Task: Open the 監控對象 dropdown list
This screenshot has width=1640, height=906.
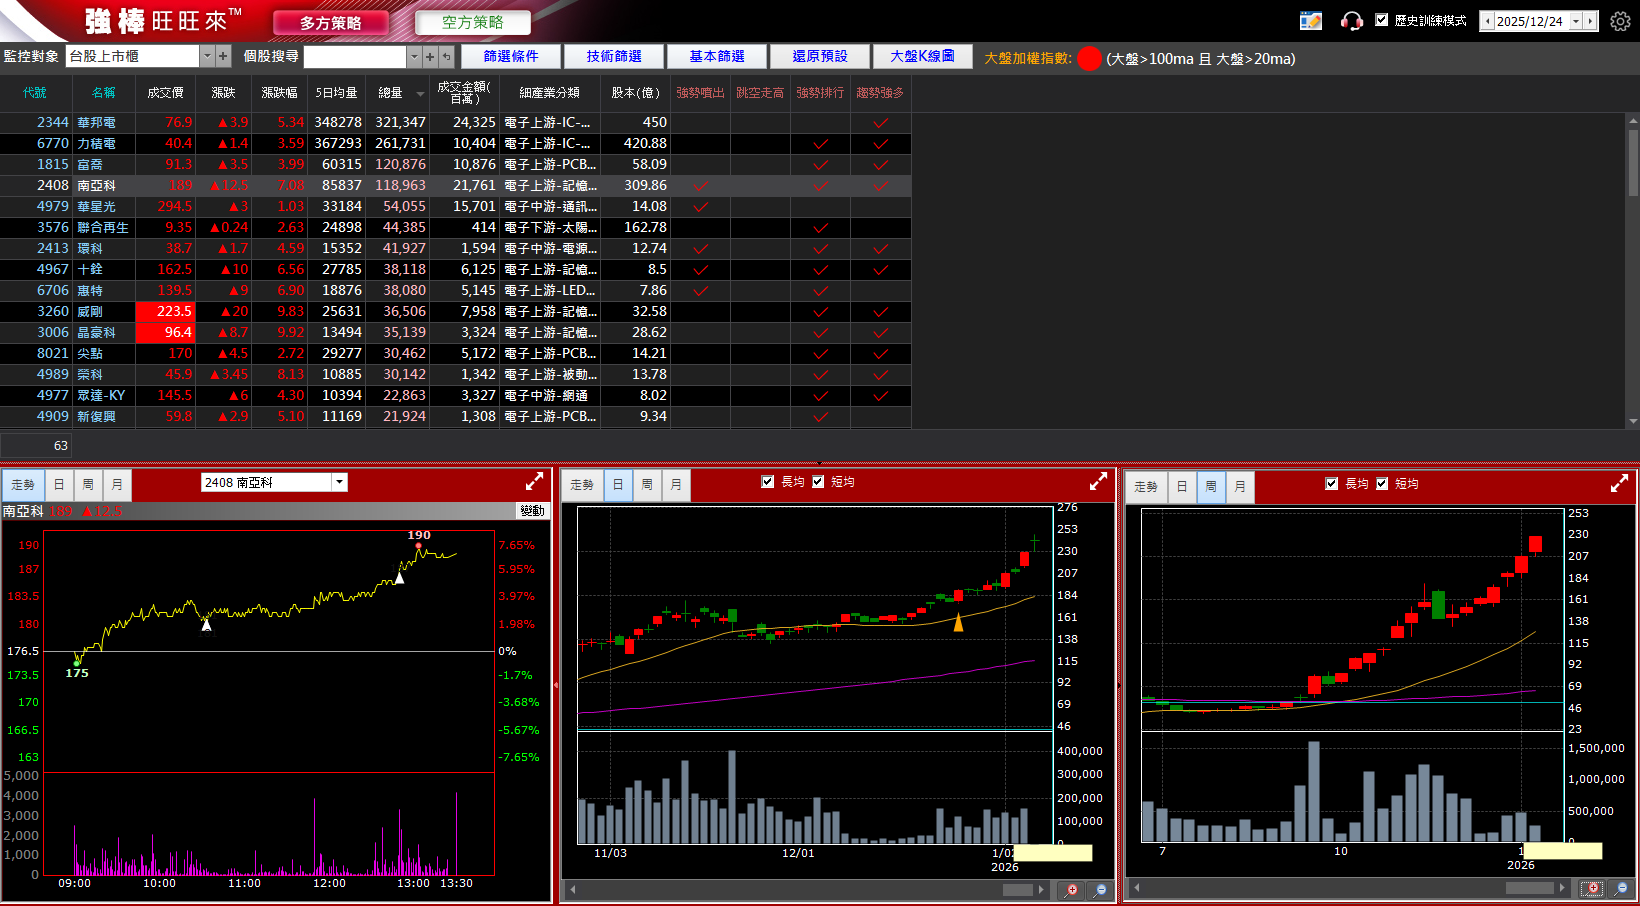Action: tap(207, 57)
